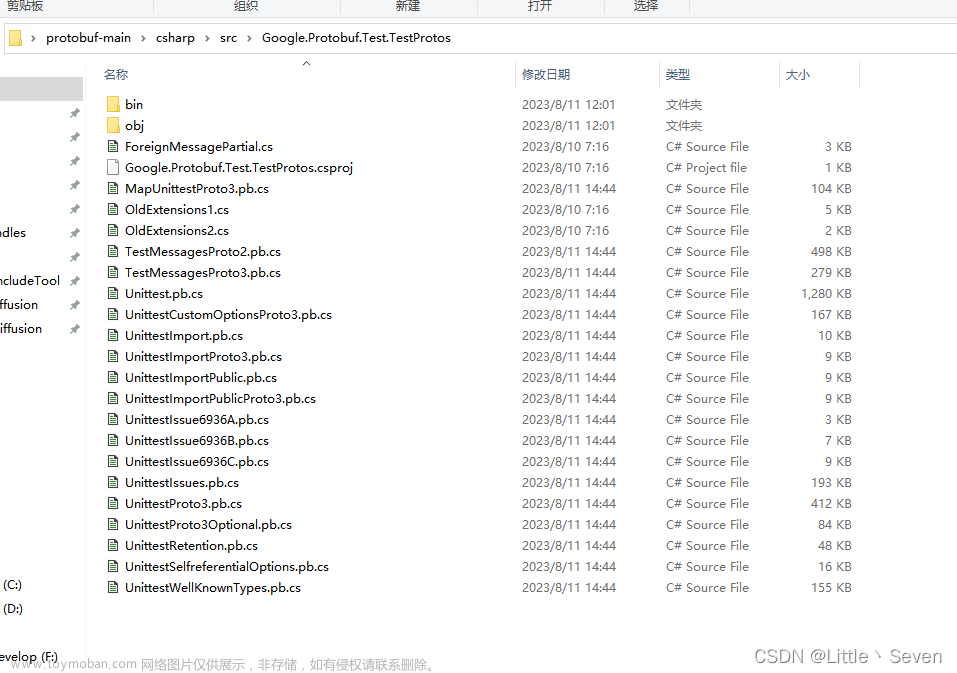957x673 pixels.
Task: Click the UnittestRetention.pb.cs file icon
Action: (x=113, y=545)
